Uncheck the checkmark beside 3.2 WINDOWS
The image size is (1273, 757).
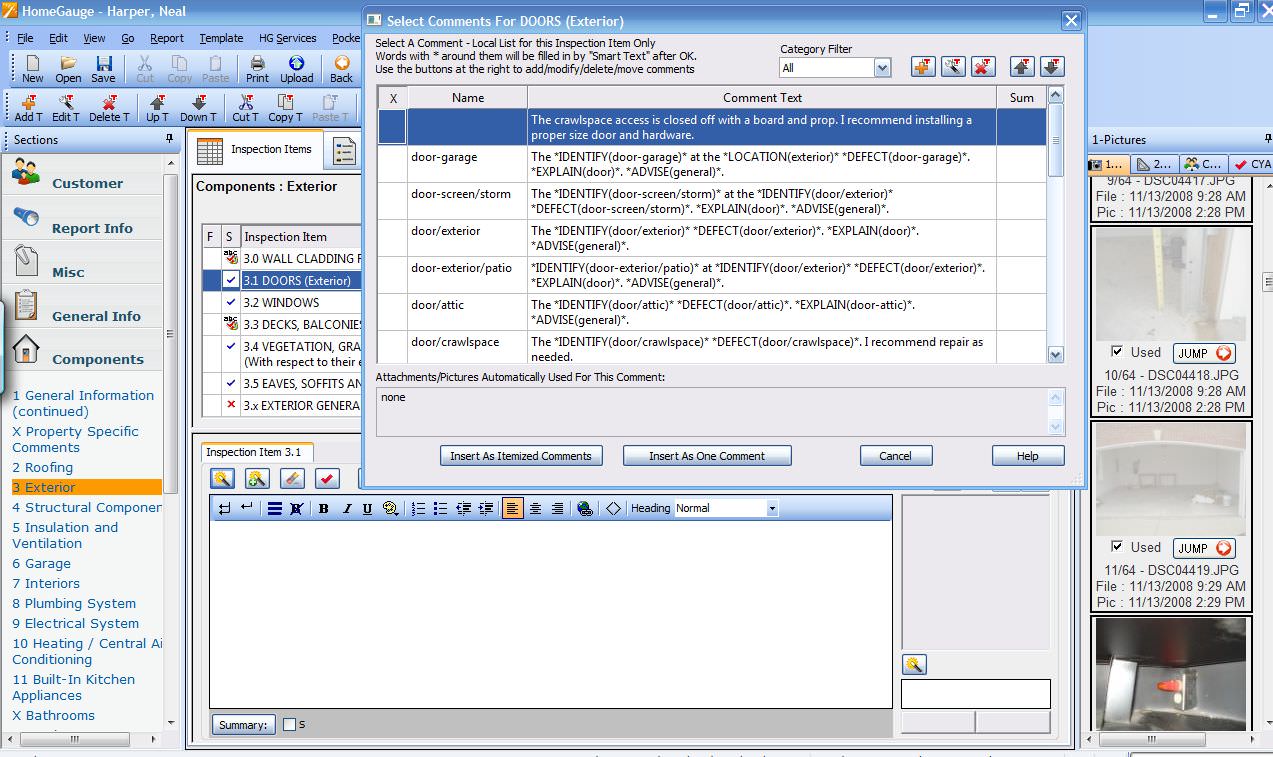231,302
